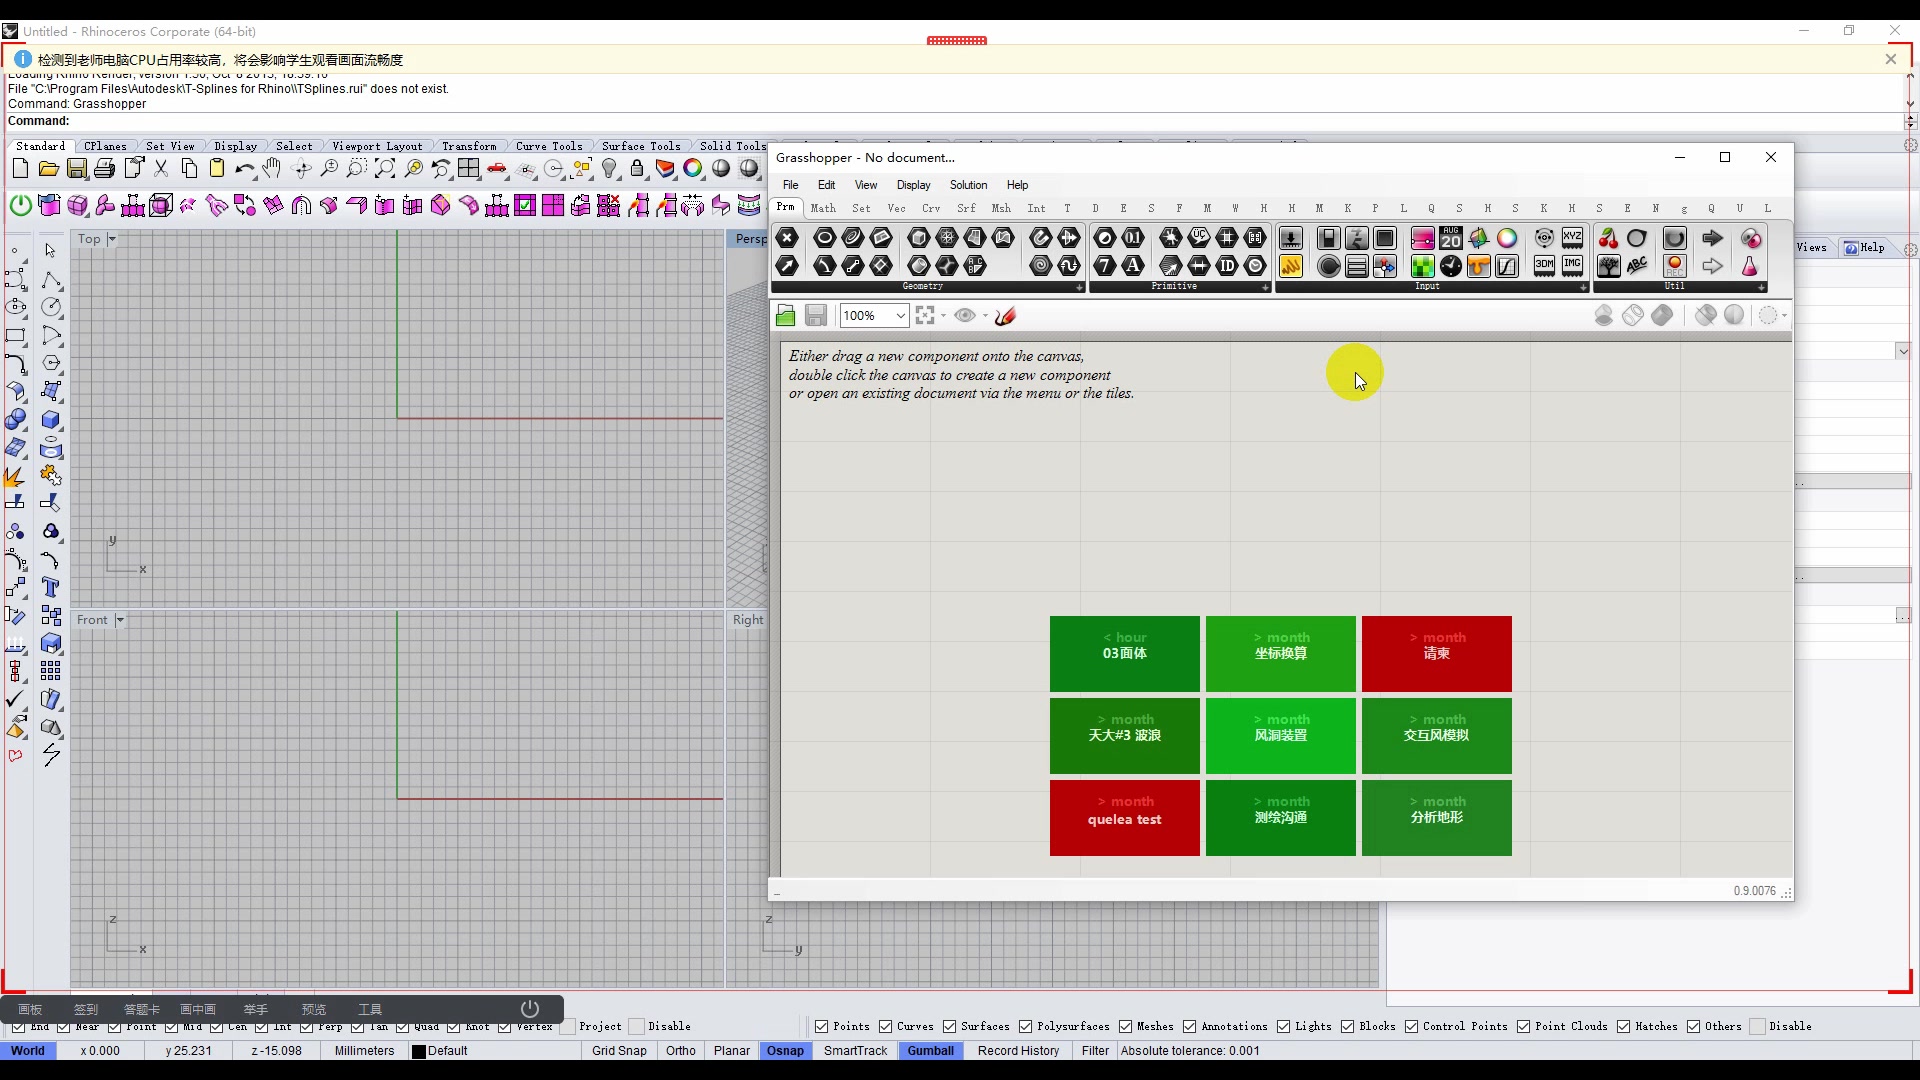Toggle the Curves selection filter checkbox
Screen dimensions: 1920x1080
pos(885,1027)
